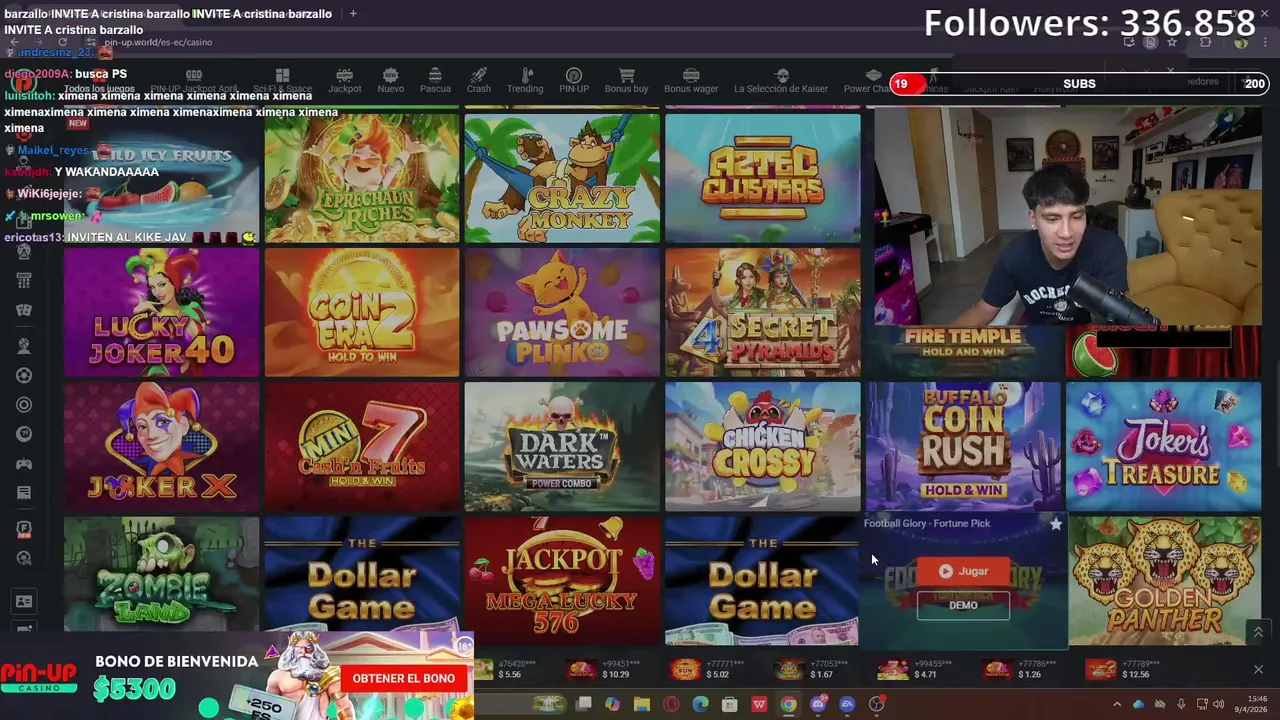Launch the Crazy Monkey game
This screenshot has width=1280, height=720.
tap(562, 178)
